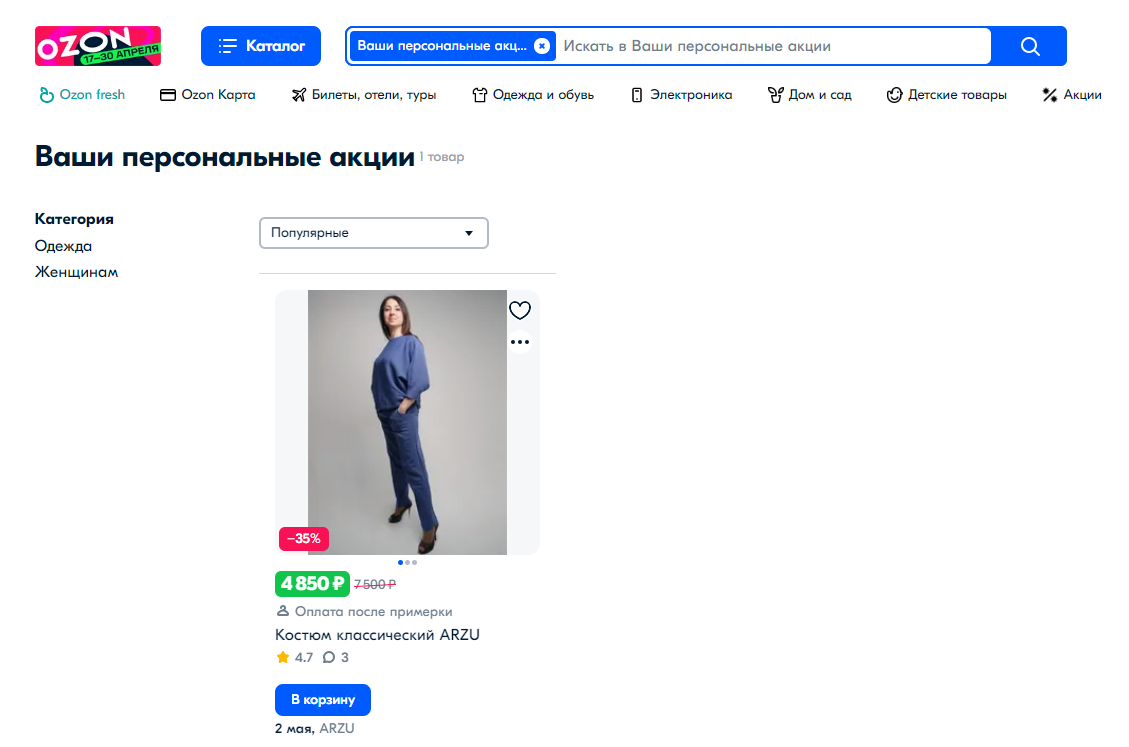The image size is (1129, 747).
Task: Remove the personal promotions search filter chip
Action: [x=541, y=46]
